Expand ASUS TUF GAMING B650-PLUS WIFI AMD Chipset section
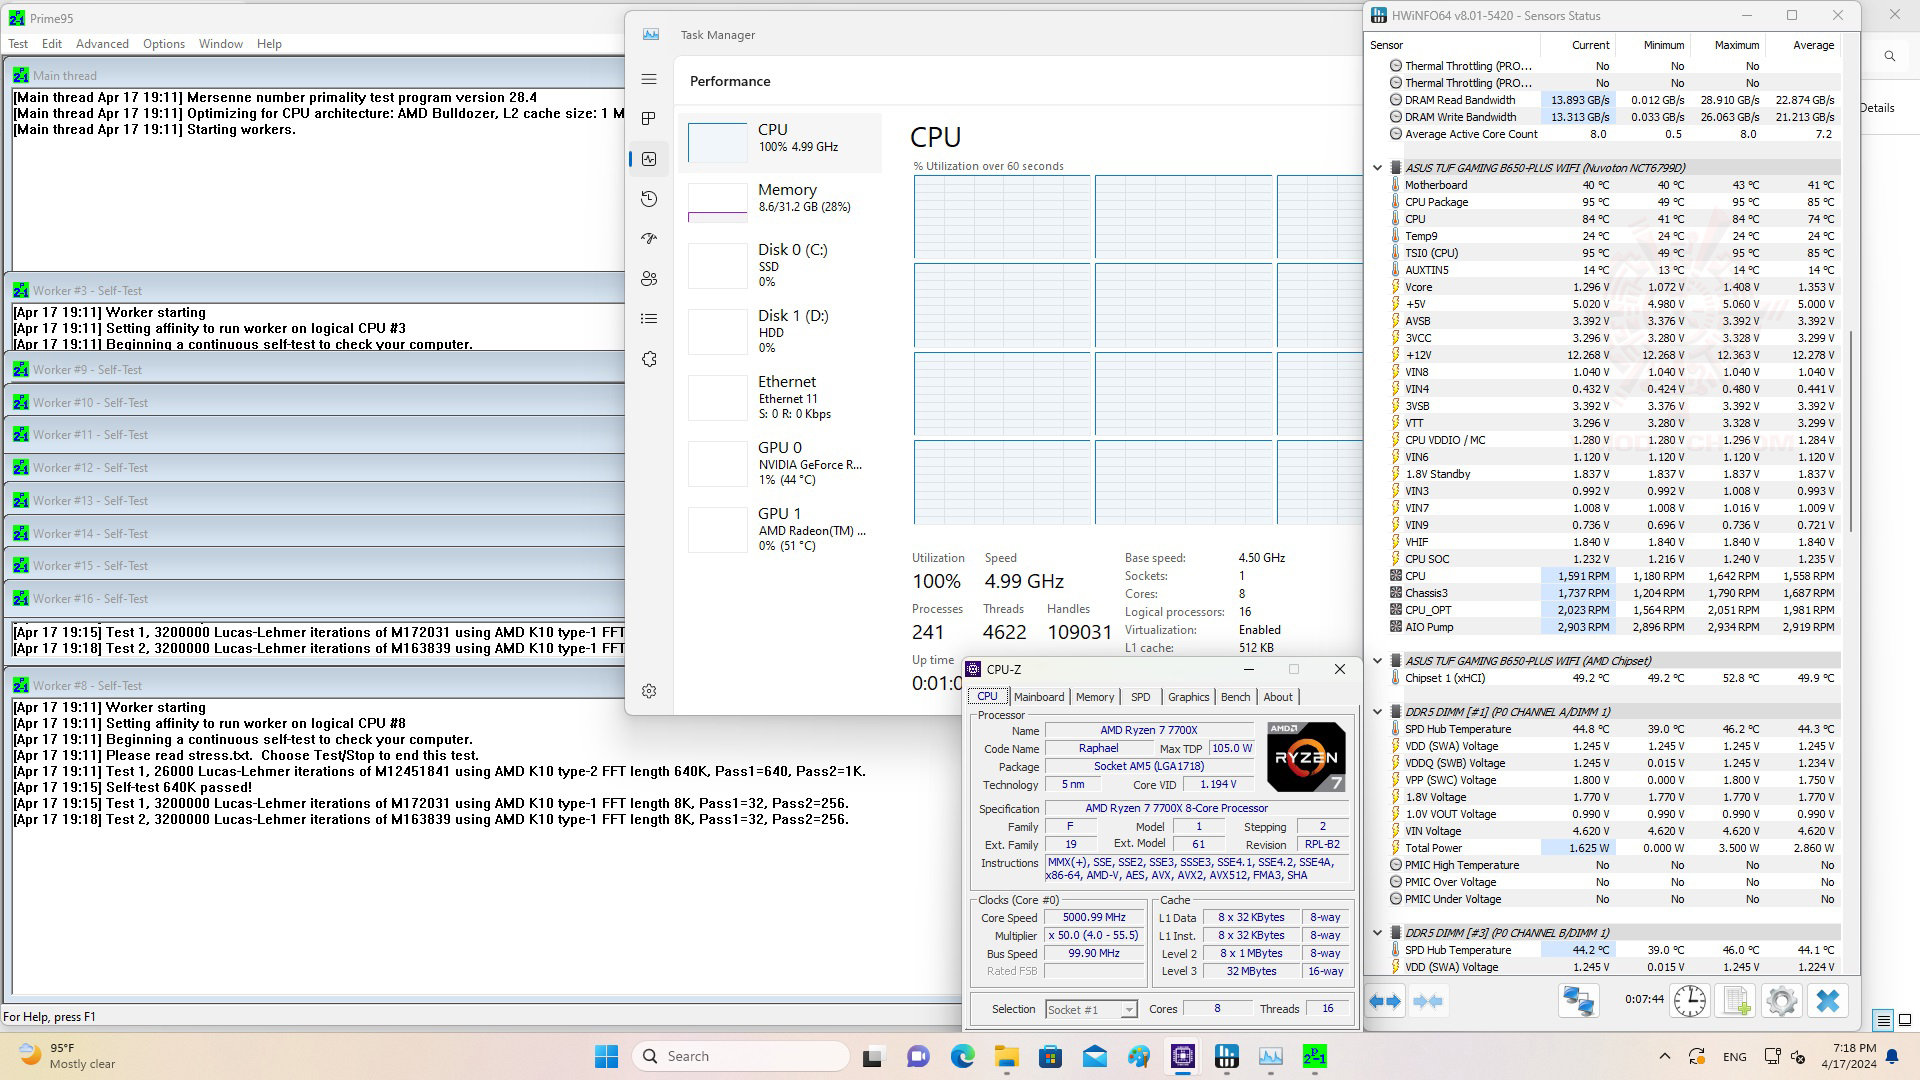This screenshot has height=1080, width=1920. click(x=1378, y=659)
